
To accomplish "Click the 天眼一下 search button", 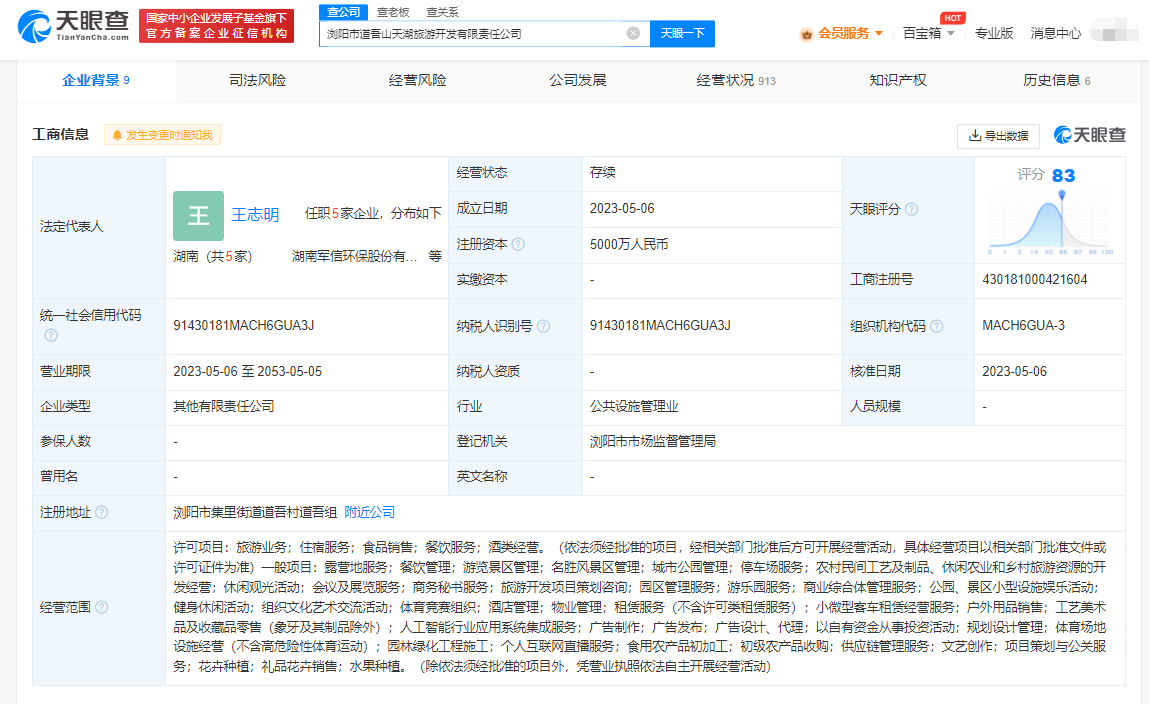I will [x=682, y=33].
